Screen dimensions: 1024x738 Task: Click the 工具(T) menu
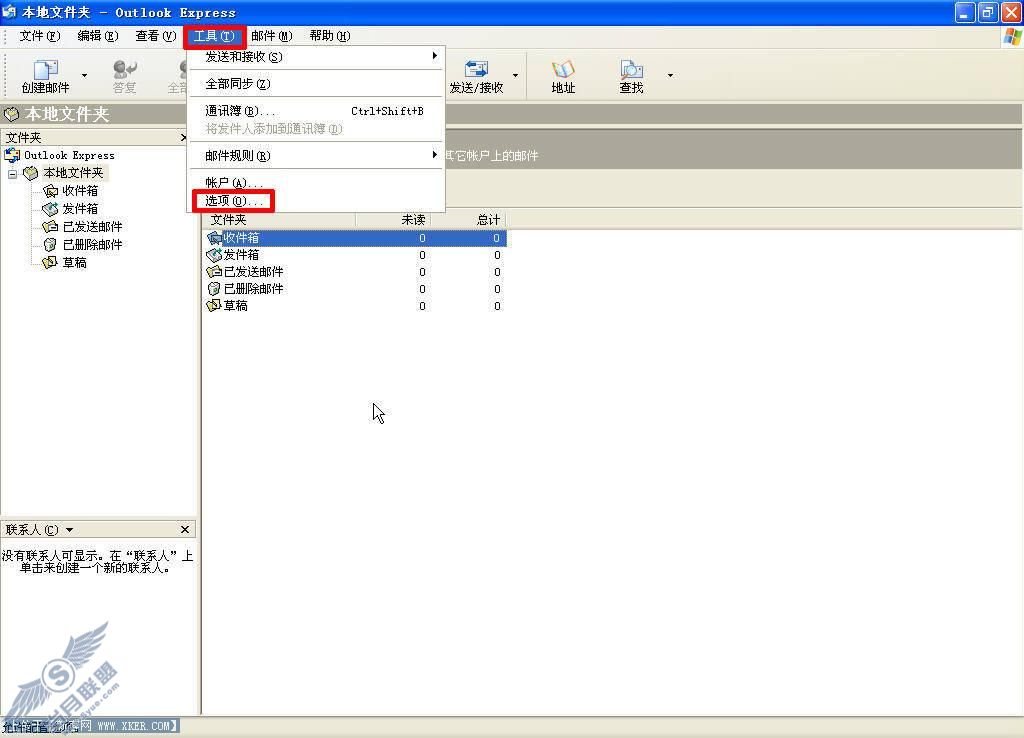(214, 36)
